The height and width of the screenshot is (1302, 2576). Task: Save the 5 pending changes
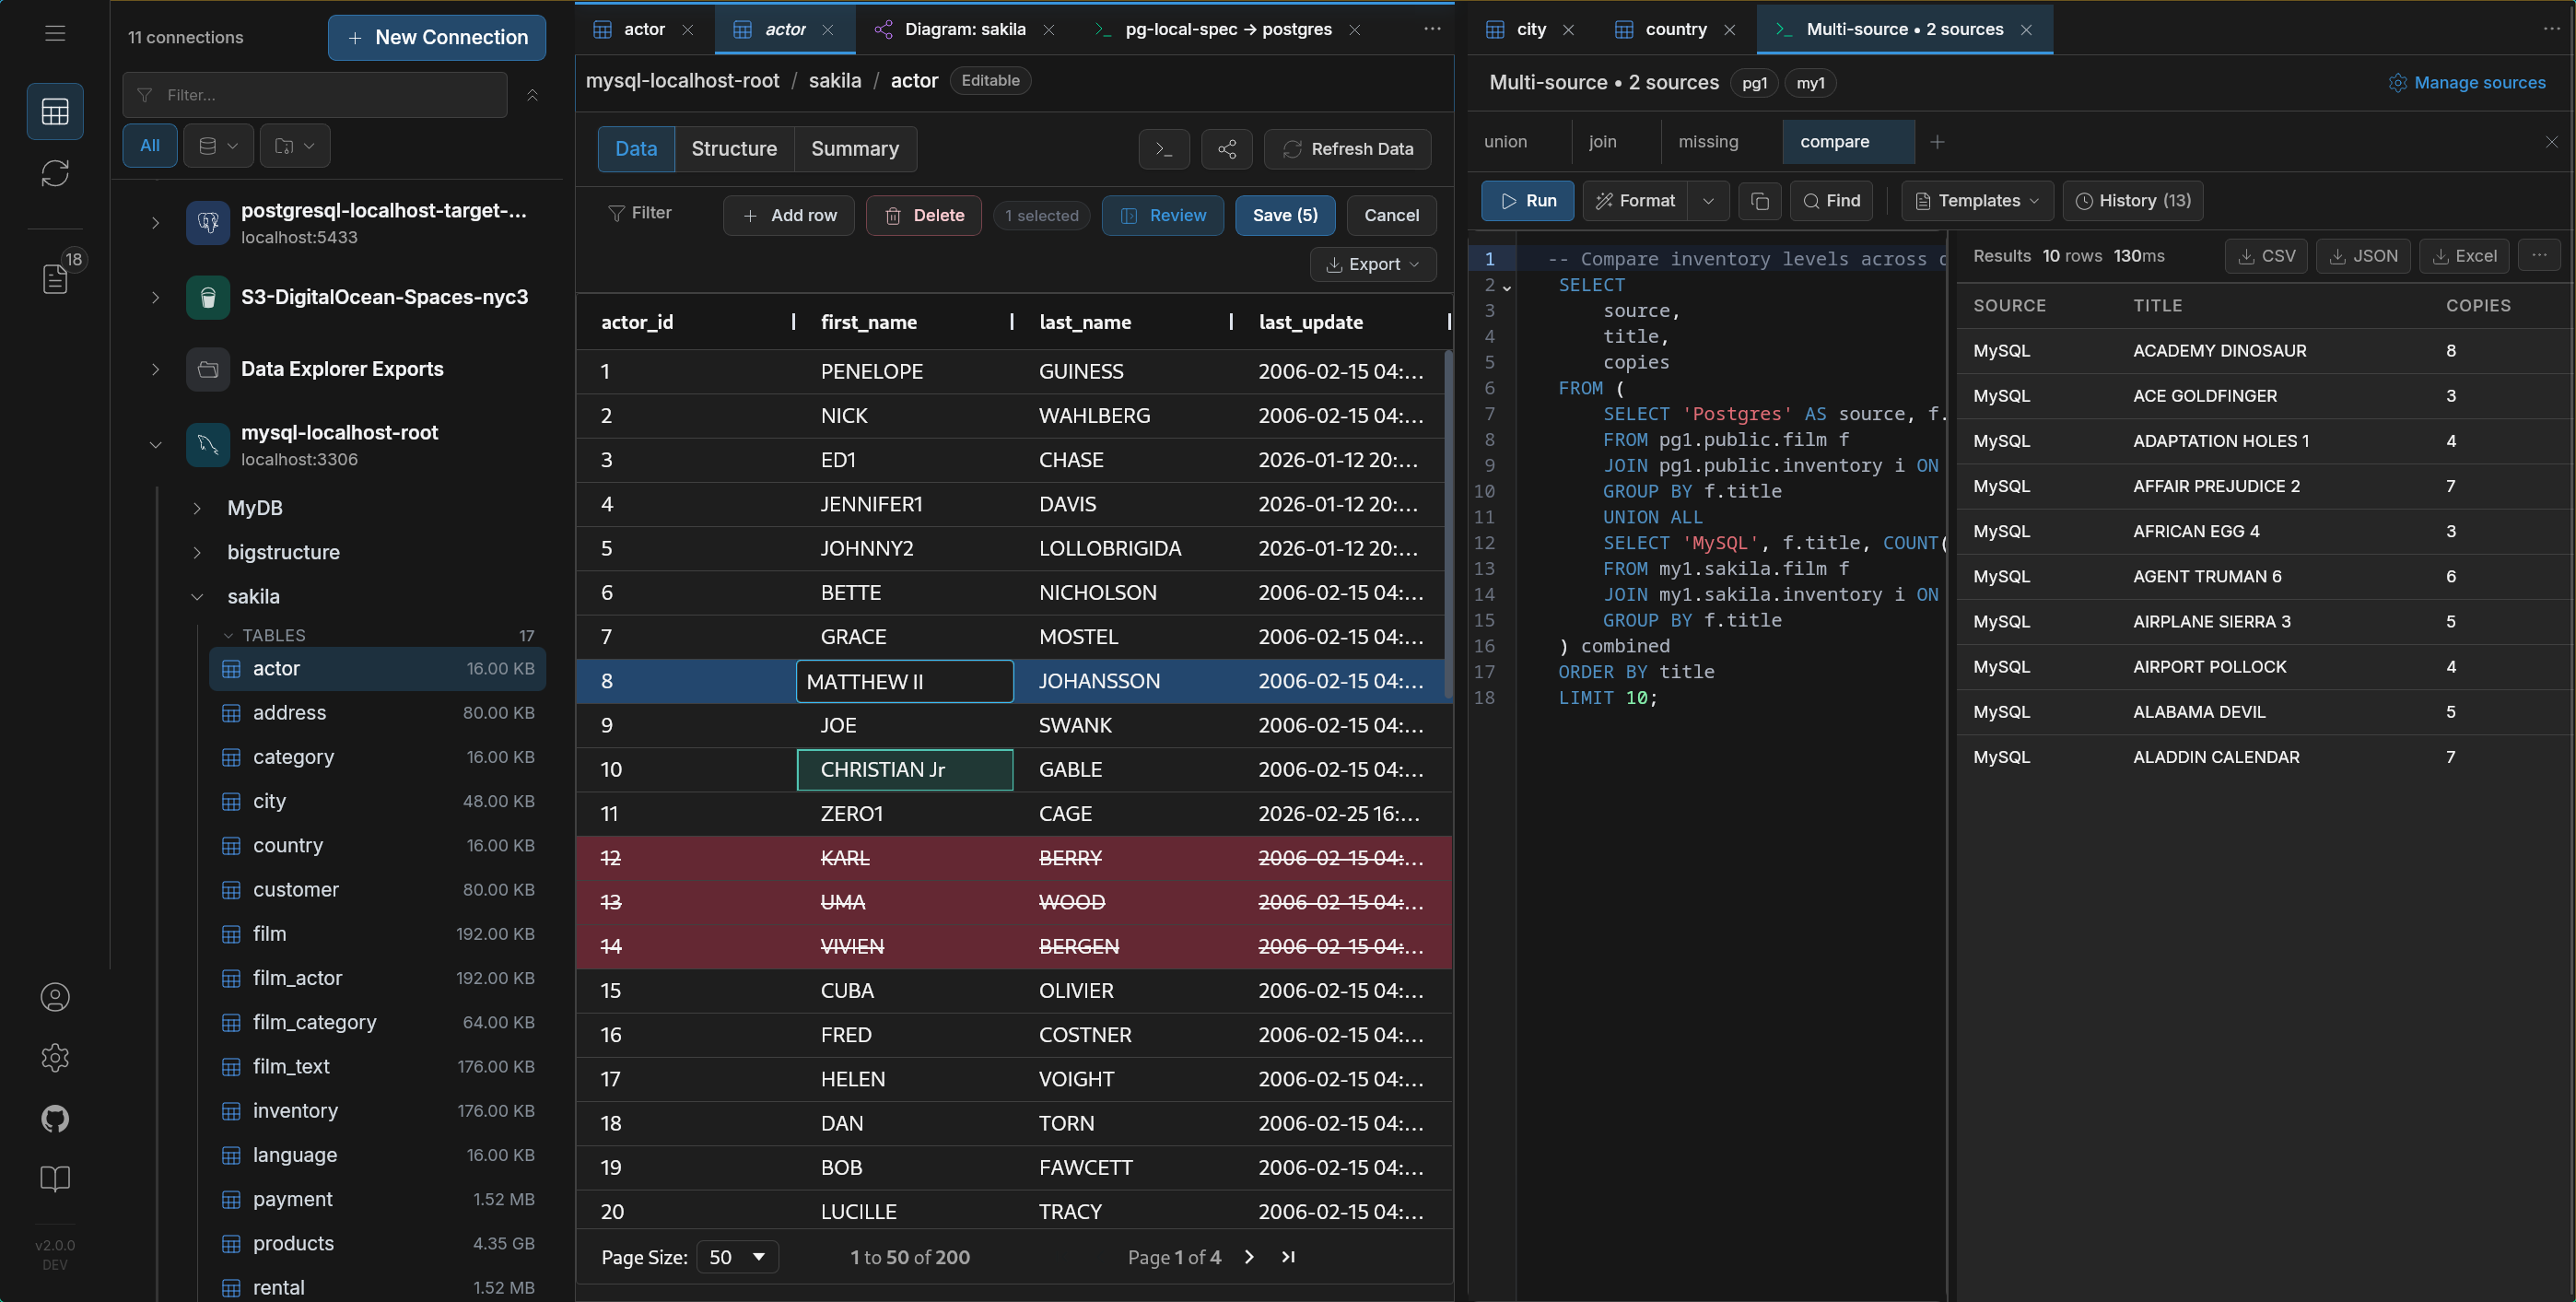point(1284,215)
